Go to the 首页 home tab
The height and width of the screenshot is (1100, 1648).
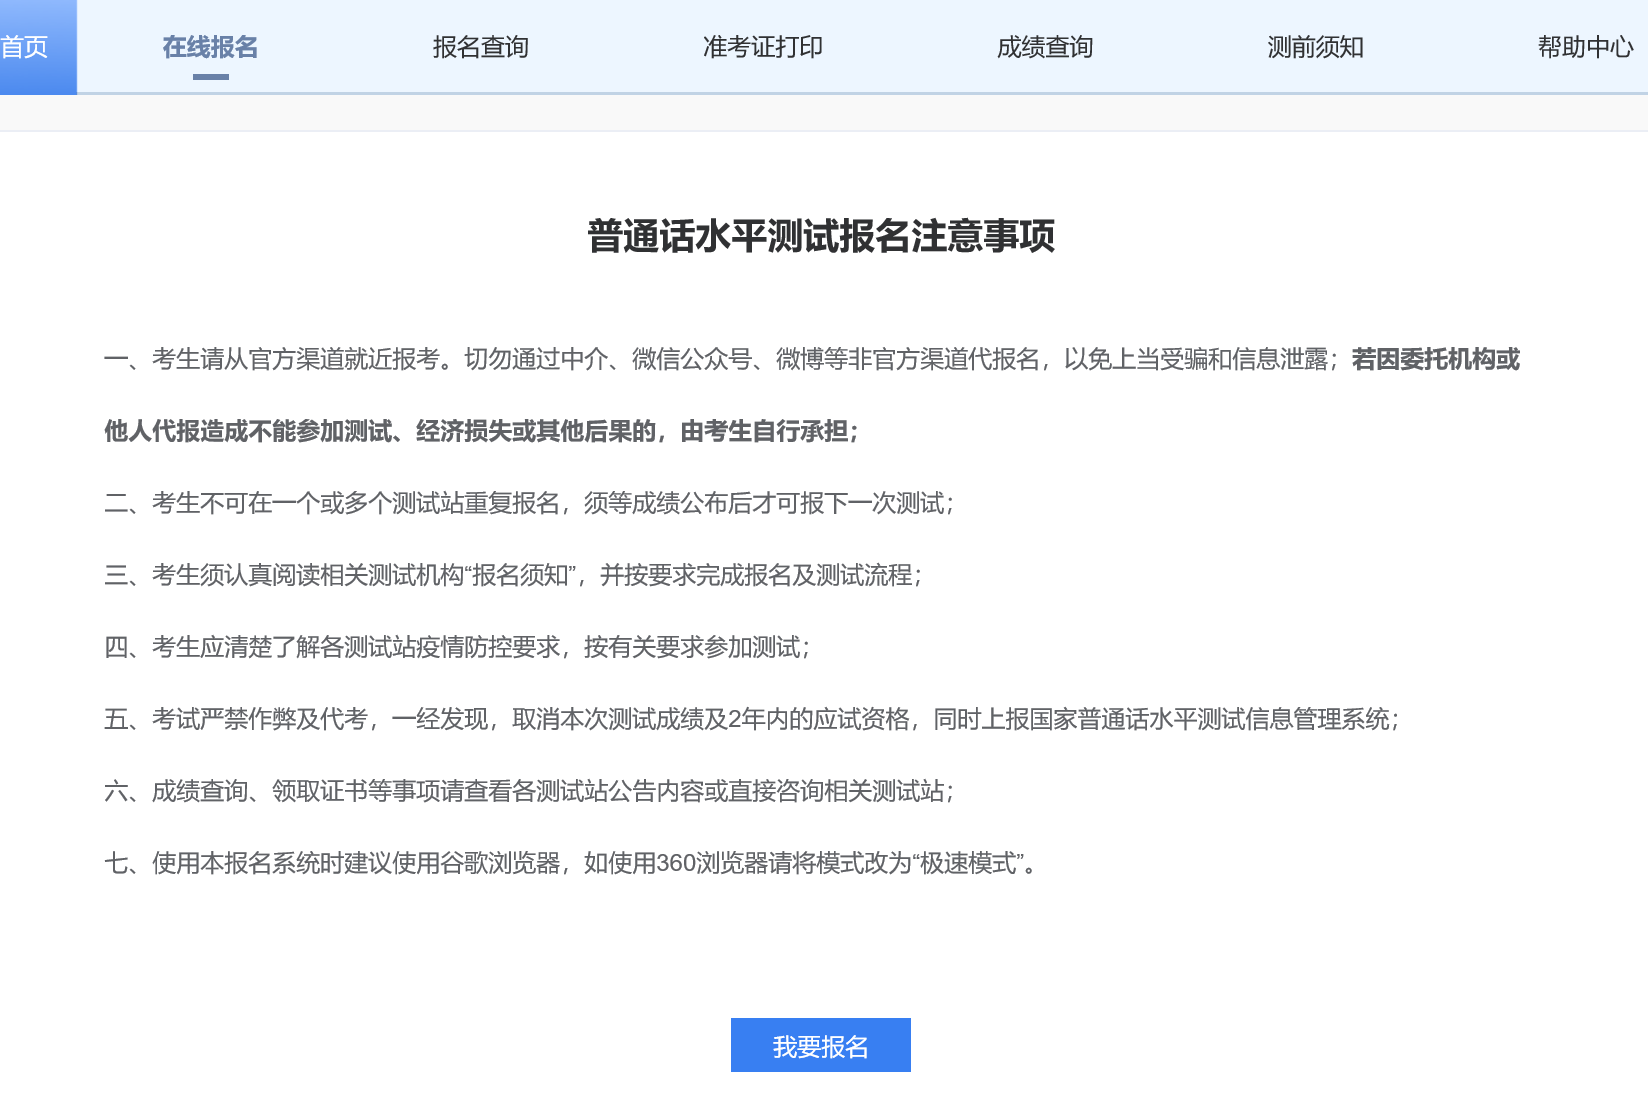tap(26, 47)
